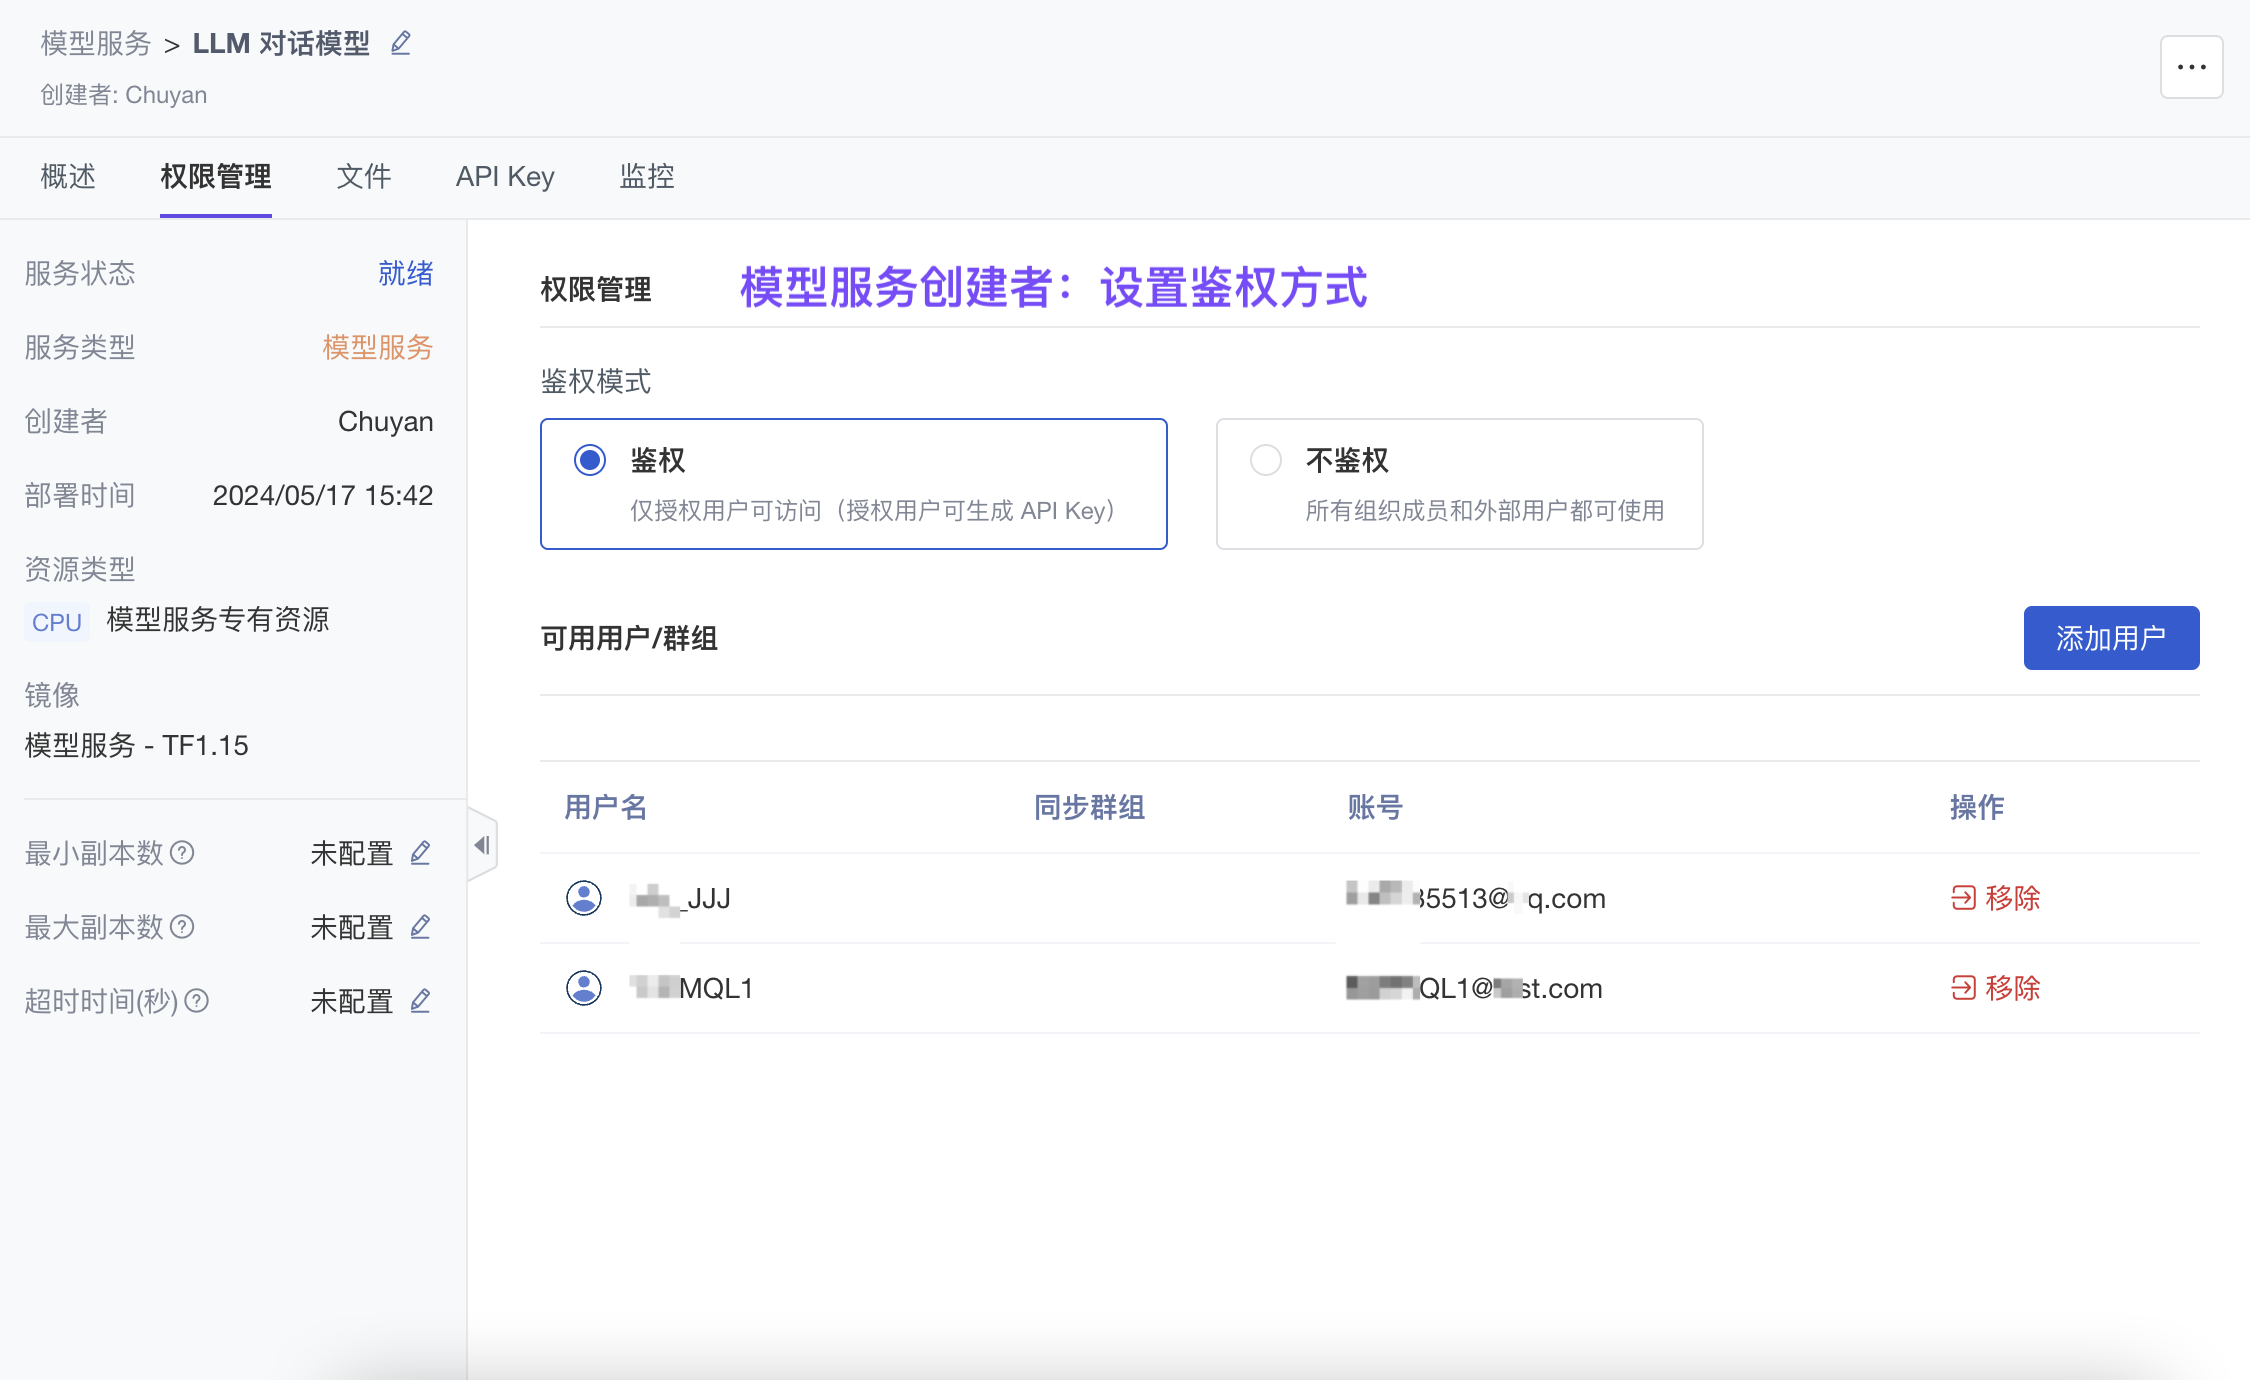Click the avatar icon of user MQL1
Image resolution: width=2250 pixels, height=1380 pixels.
click(x=584, y=988)
